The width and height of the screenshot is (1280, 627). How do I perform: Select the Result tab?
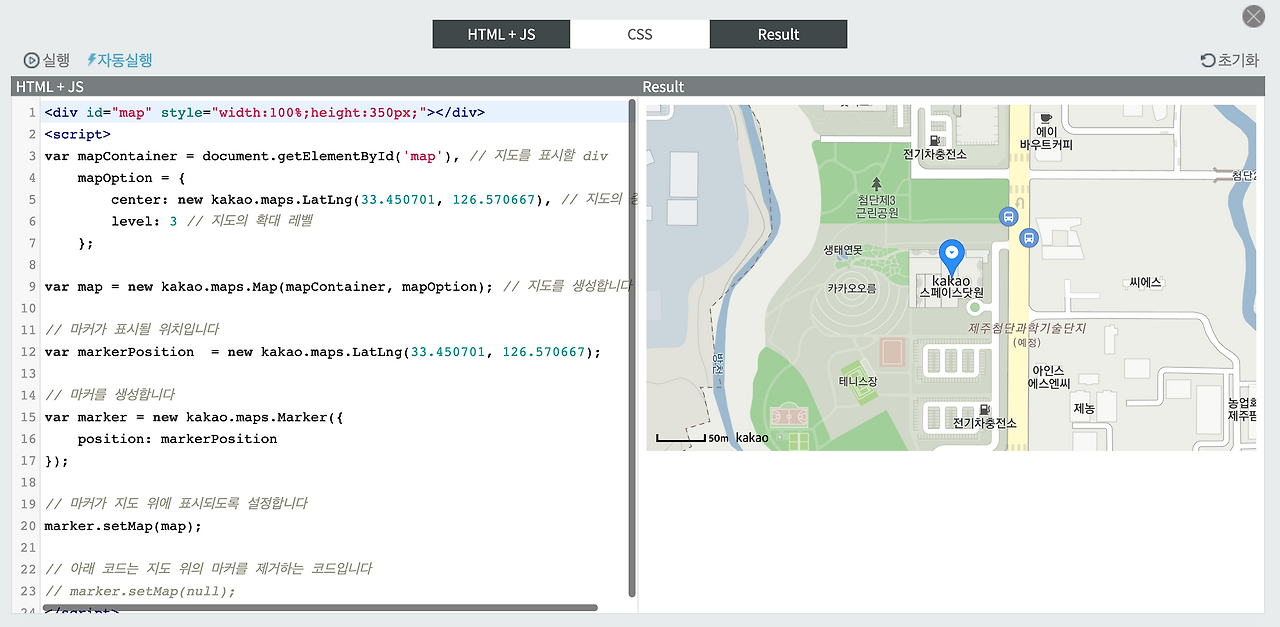(x=778, y=34)
